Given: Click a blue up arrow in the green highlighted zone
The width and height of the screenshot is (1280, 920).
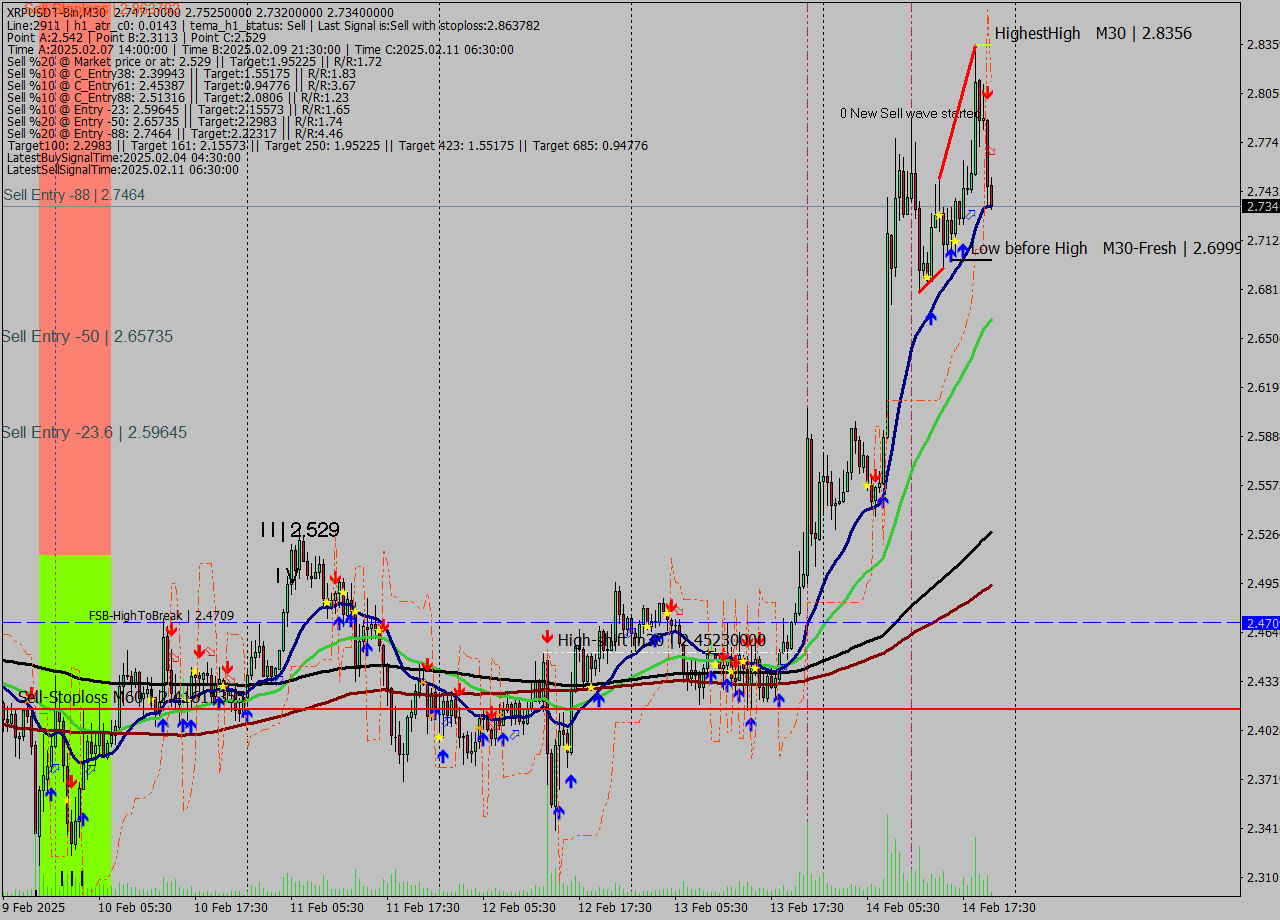Looking at the screenshot, I should (x=52, y=793).
